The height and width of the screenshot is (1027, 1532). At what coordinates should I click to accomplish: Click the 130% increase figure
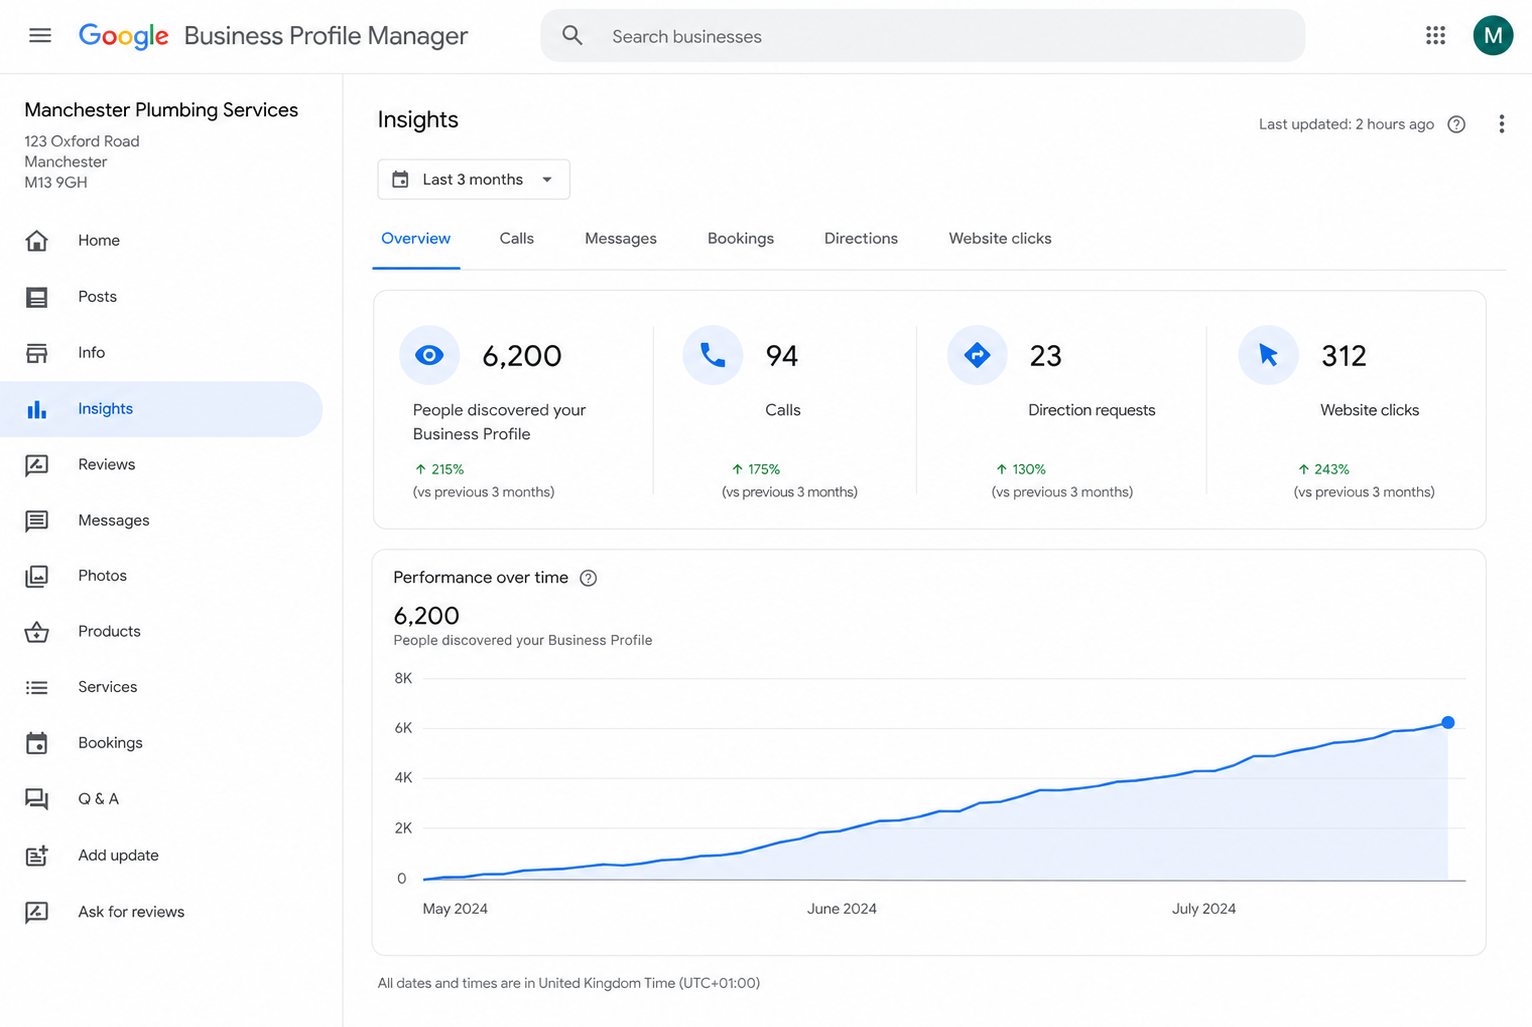pos(1021,469)
